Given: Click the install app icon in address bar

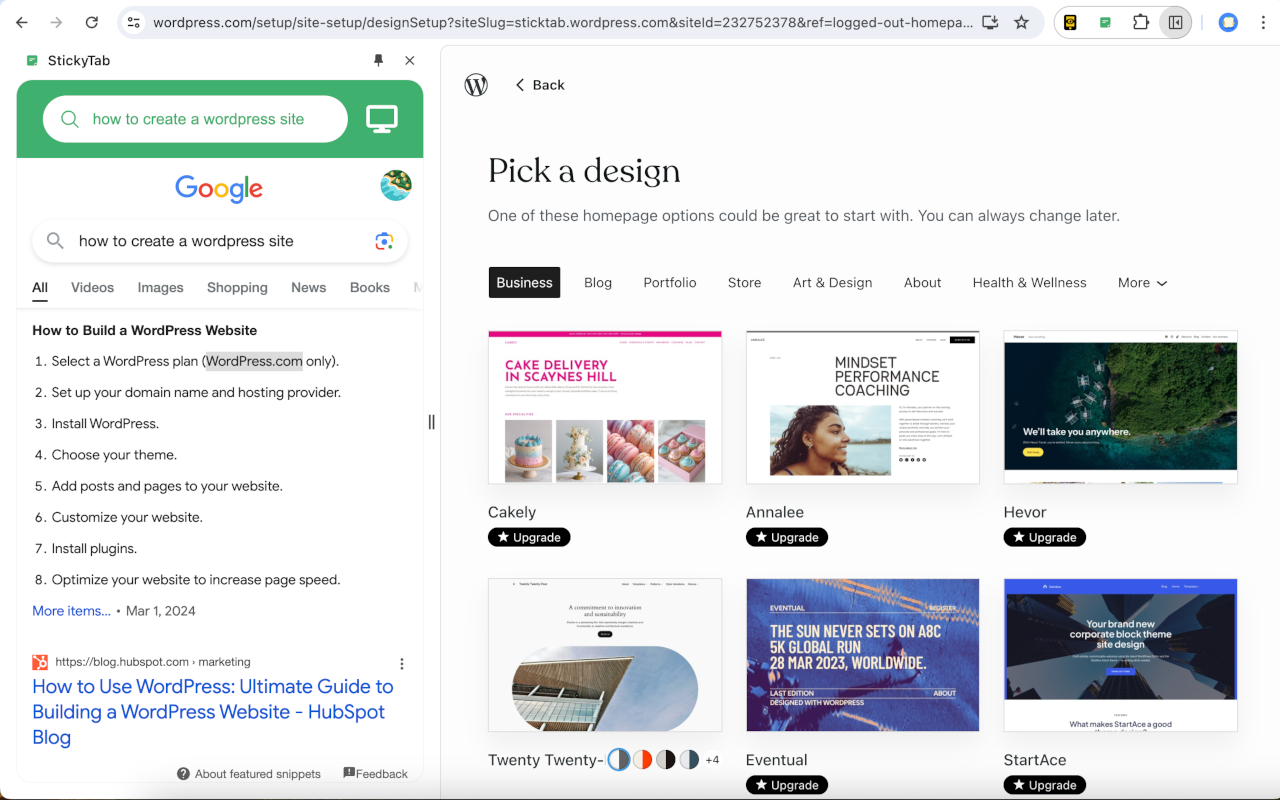Looking at the screenshot, I should pyautogui.click(x=990, y=22).
